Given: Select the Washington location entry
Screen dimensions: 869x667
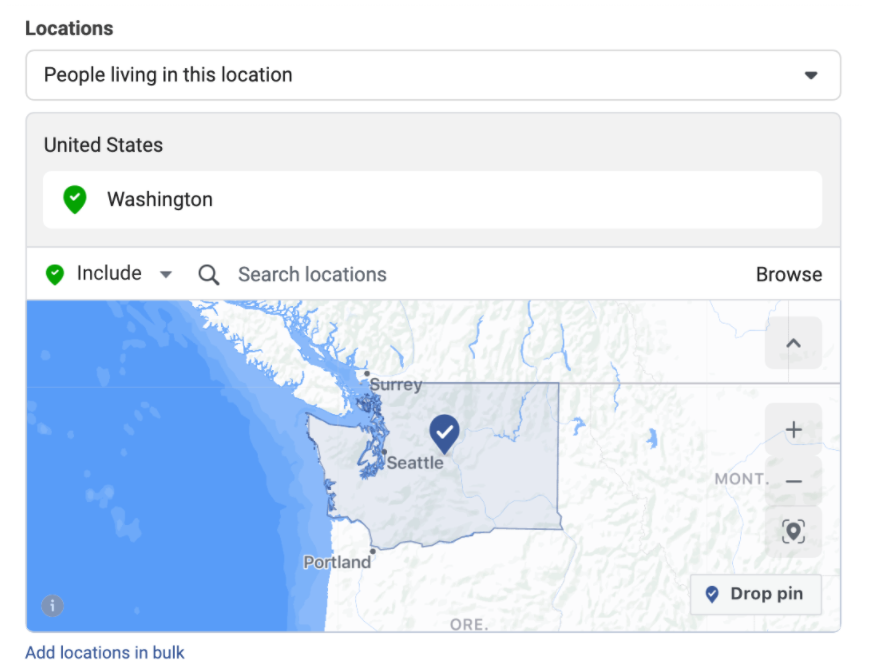Looking at the screenshot, I should click(x=432, y=199).
